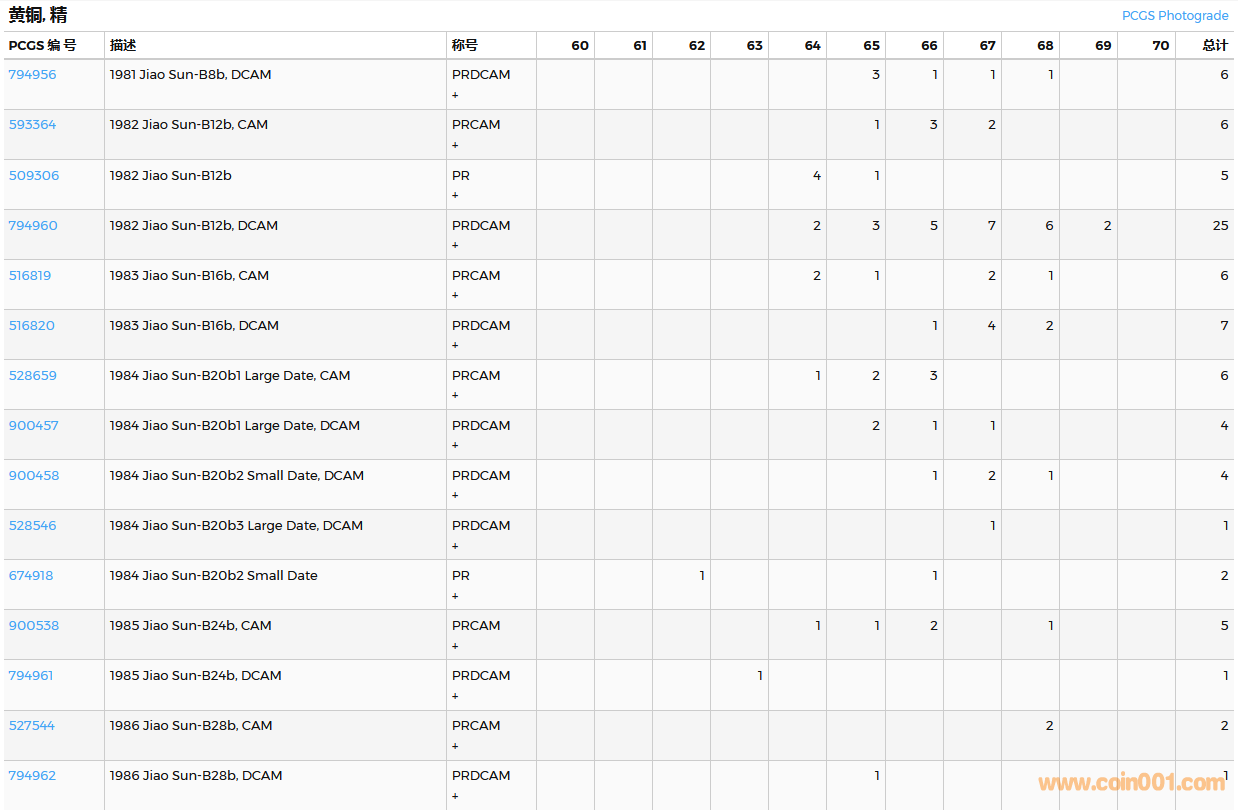The width and height of the screenshot is (1238, 810).
Task: Click the 描述 column header
Action: tap(123, 46)
